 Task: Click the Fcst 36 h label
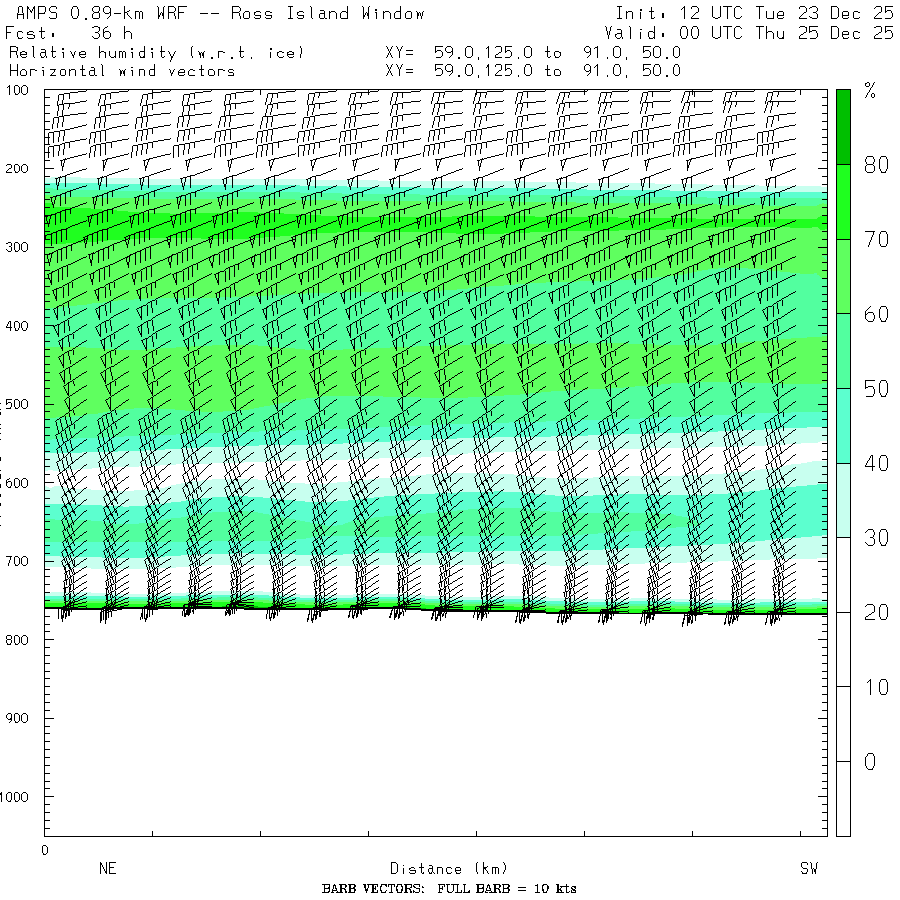click(69, 33)
